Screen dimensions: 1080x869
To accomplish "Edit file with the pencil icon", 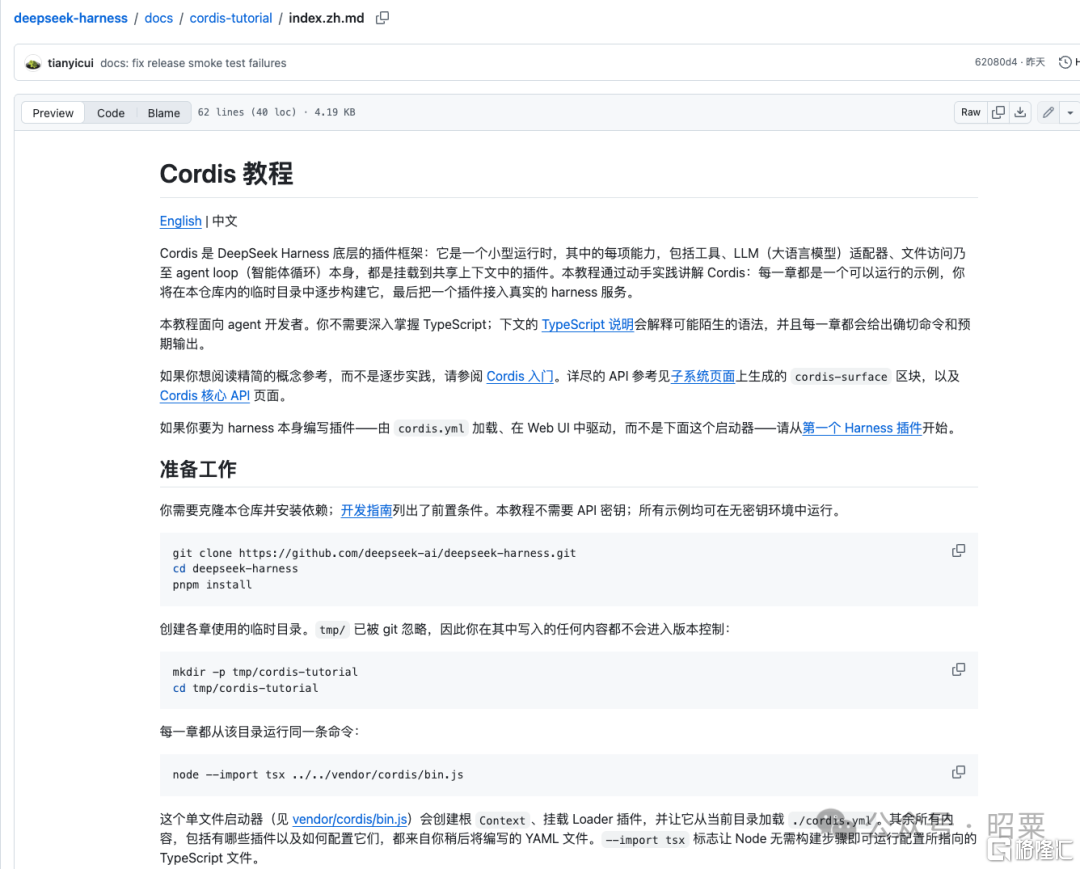I will [x=1048, y=112].
